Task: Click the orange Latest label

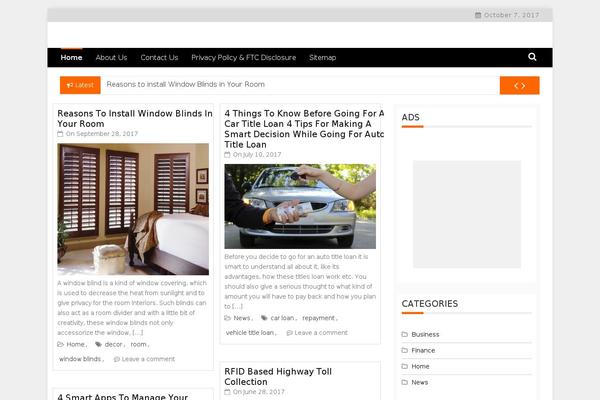Action: 80,85
